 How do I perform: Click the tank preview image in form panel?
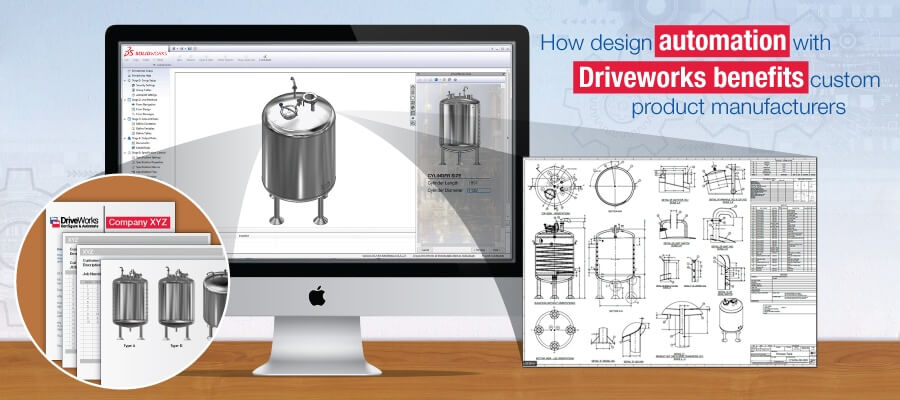coord(459,125)
